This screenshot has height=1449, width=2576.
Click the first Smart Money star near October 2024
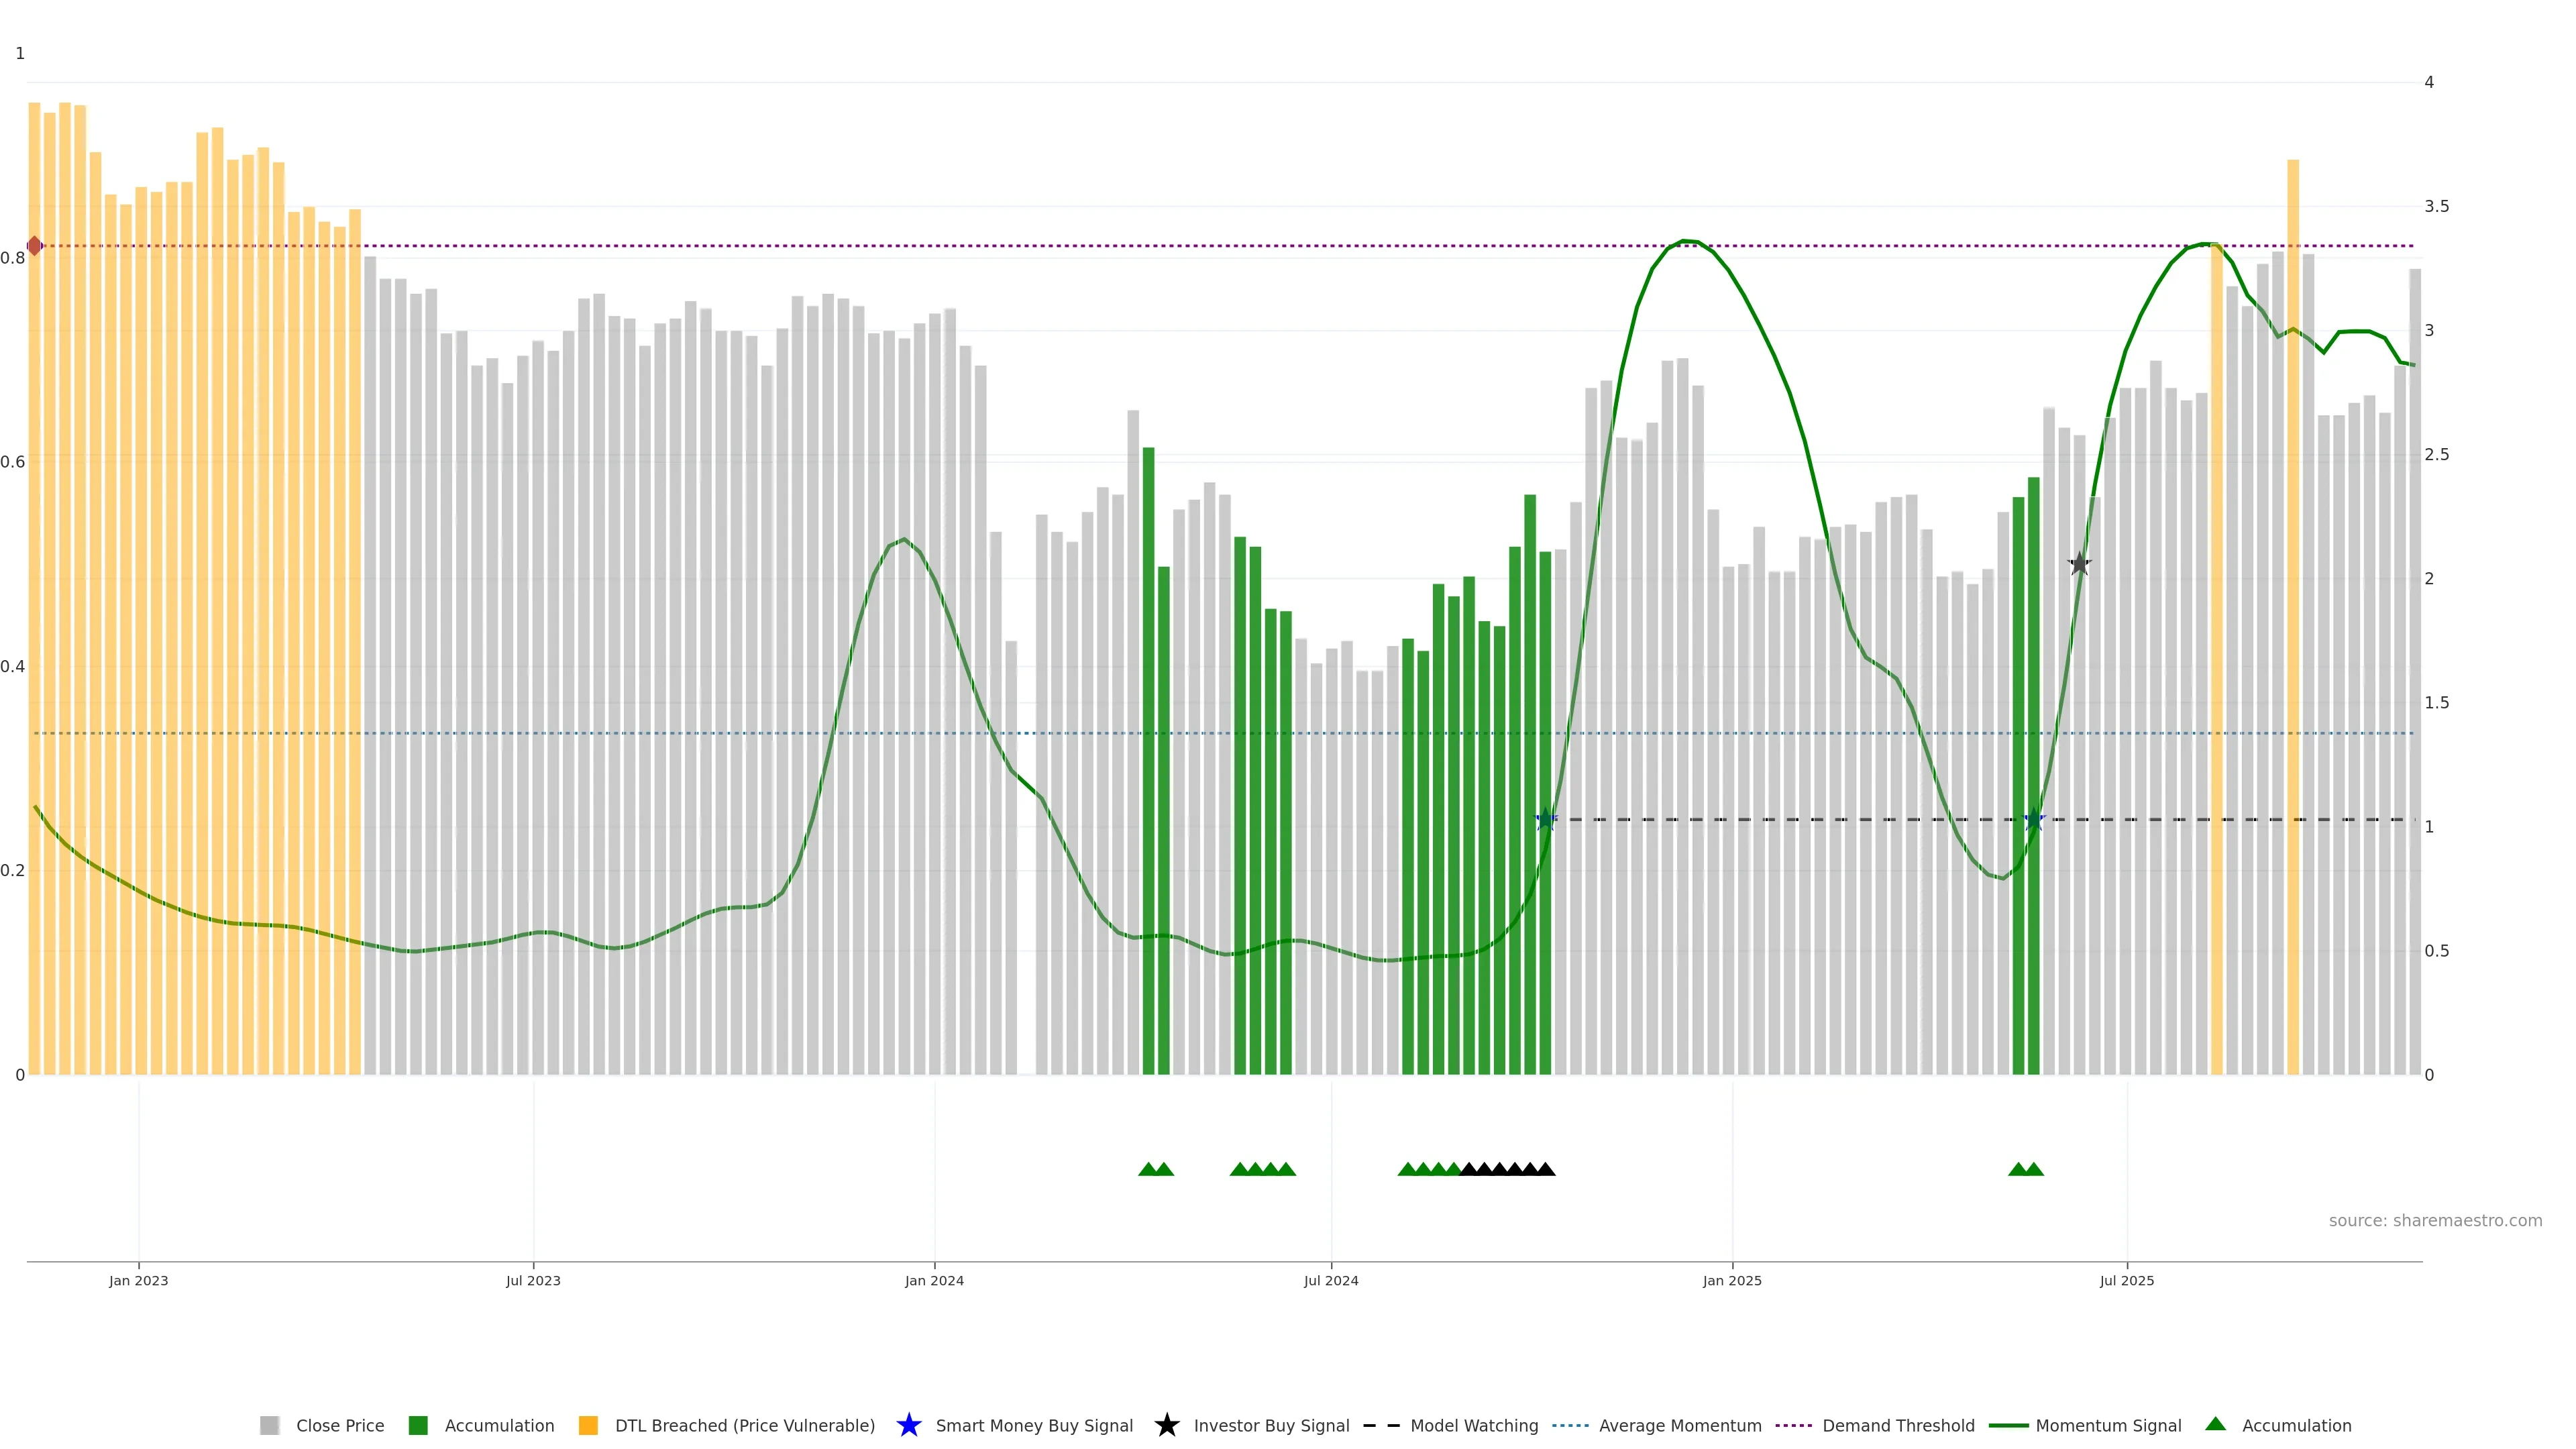[x=1546, y=820]
